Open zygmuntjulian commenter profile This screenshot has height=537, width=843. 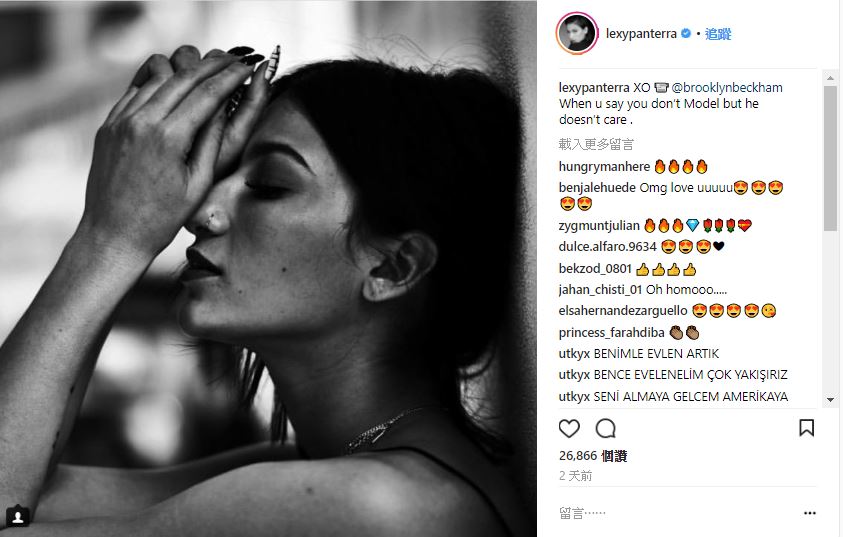[599, 226]
